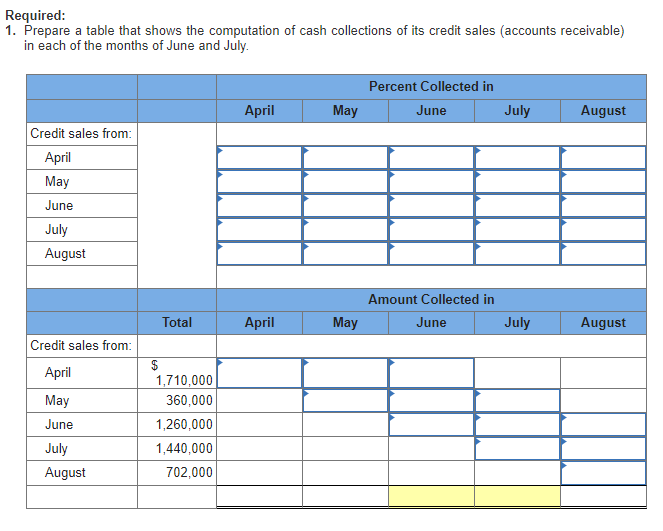This screenshot has height=531, width=663.
Task: Select percent cell for June sales collected in May
Action: tap(345, 206)
